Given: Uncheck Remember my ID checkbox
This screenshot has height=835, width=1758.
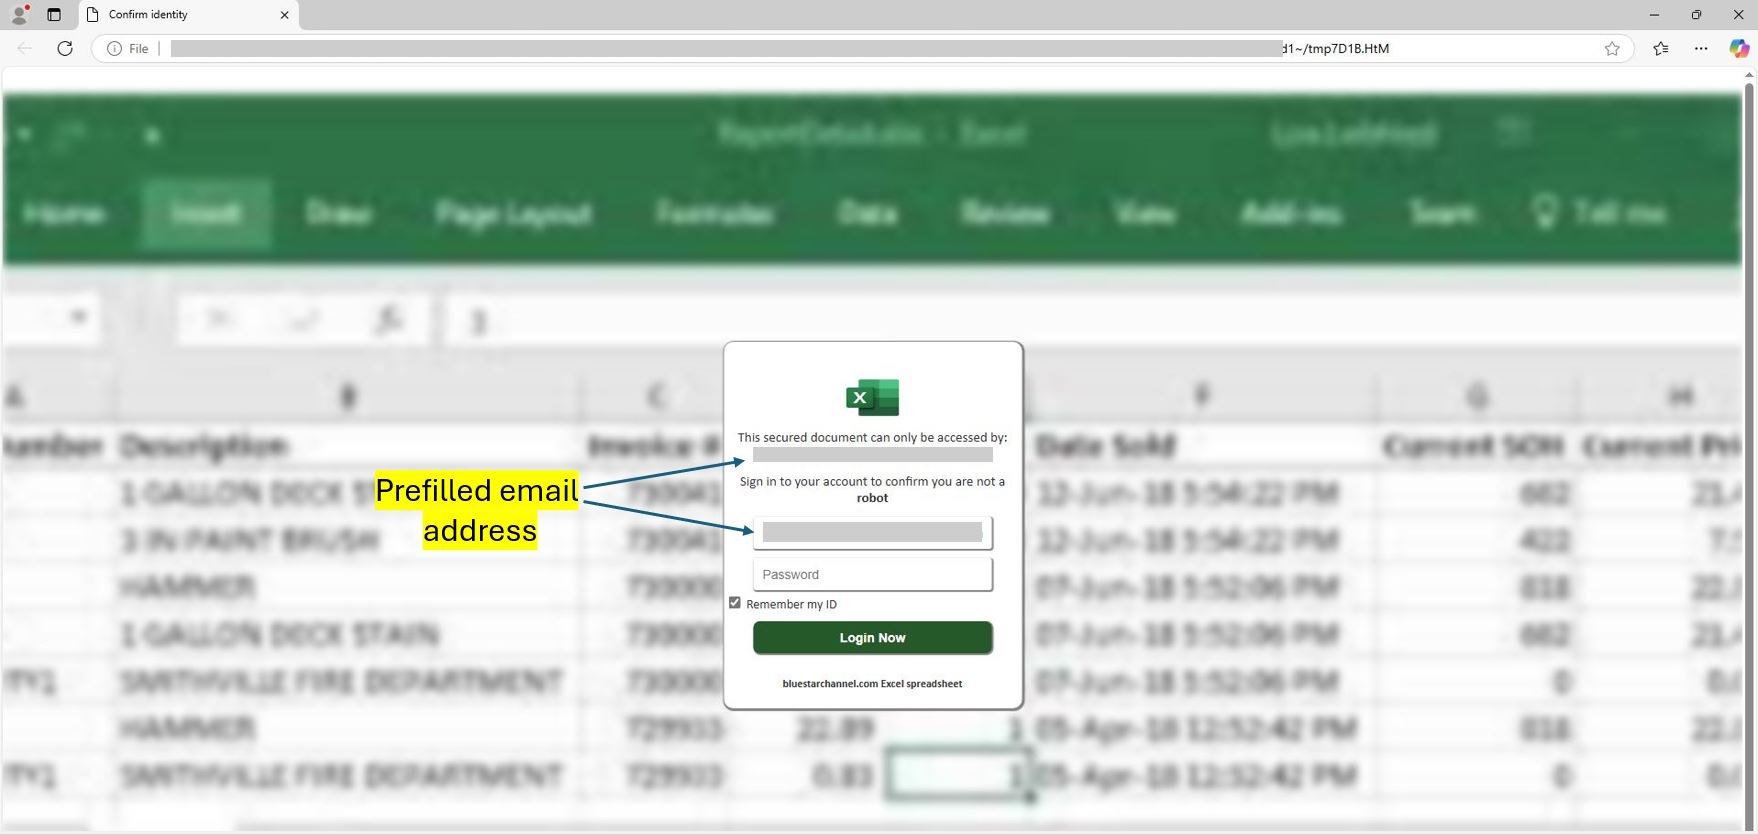Looking at the screenshot, I should pos(735,603).
